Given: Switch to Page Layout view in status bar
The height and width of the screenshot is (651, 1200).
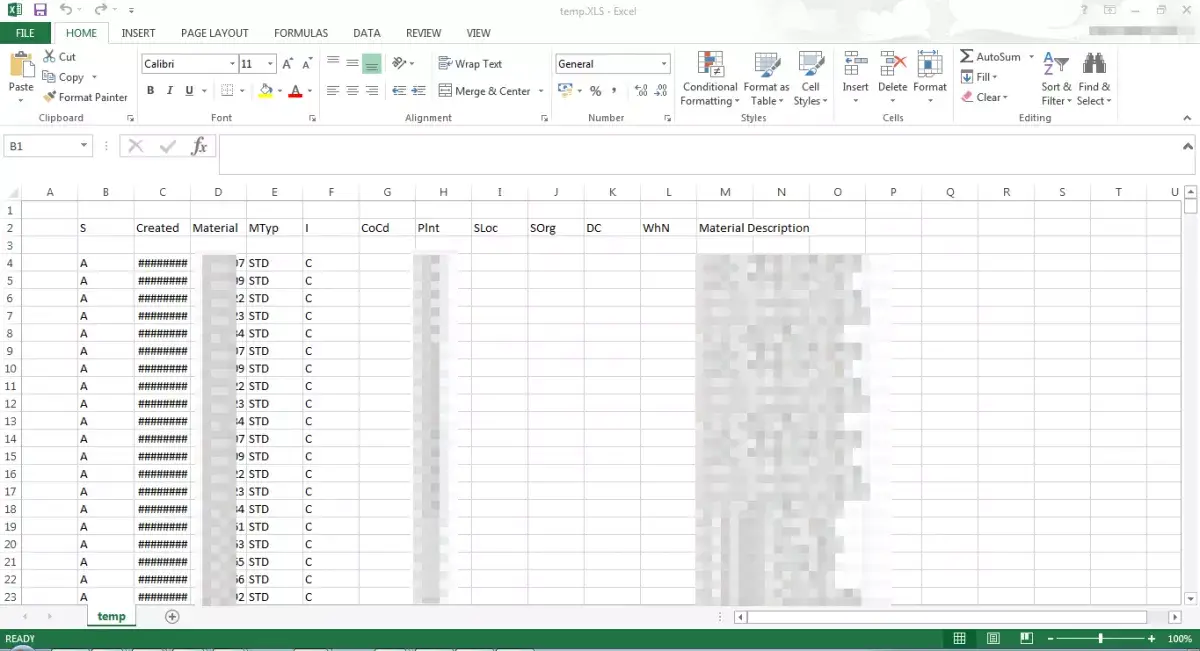Looking at the screenshot, I should pyautogui.click(x=993, y=639).
